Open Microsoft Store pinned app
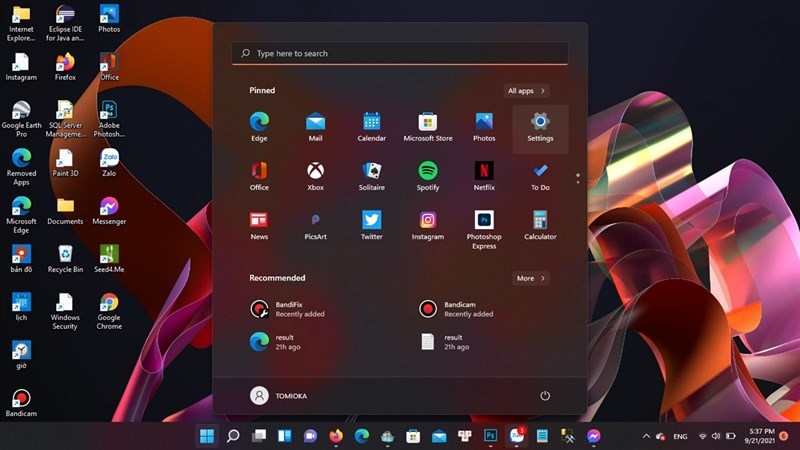This screenshot has height=450, width=800. pyautogui.click(x=428, y=127)
